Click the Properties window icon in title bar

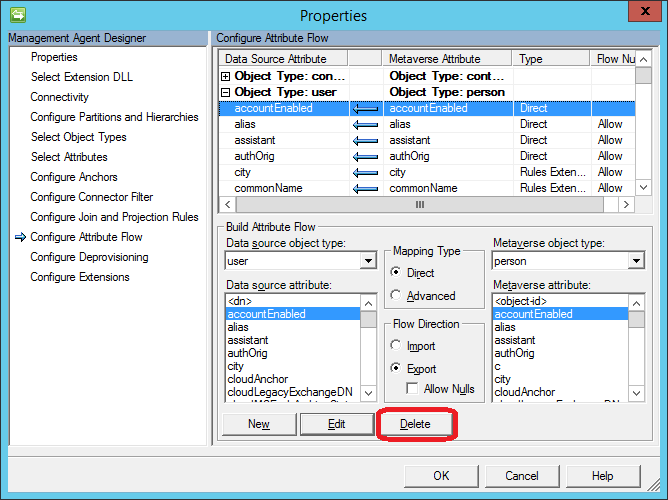pos(17,15)
